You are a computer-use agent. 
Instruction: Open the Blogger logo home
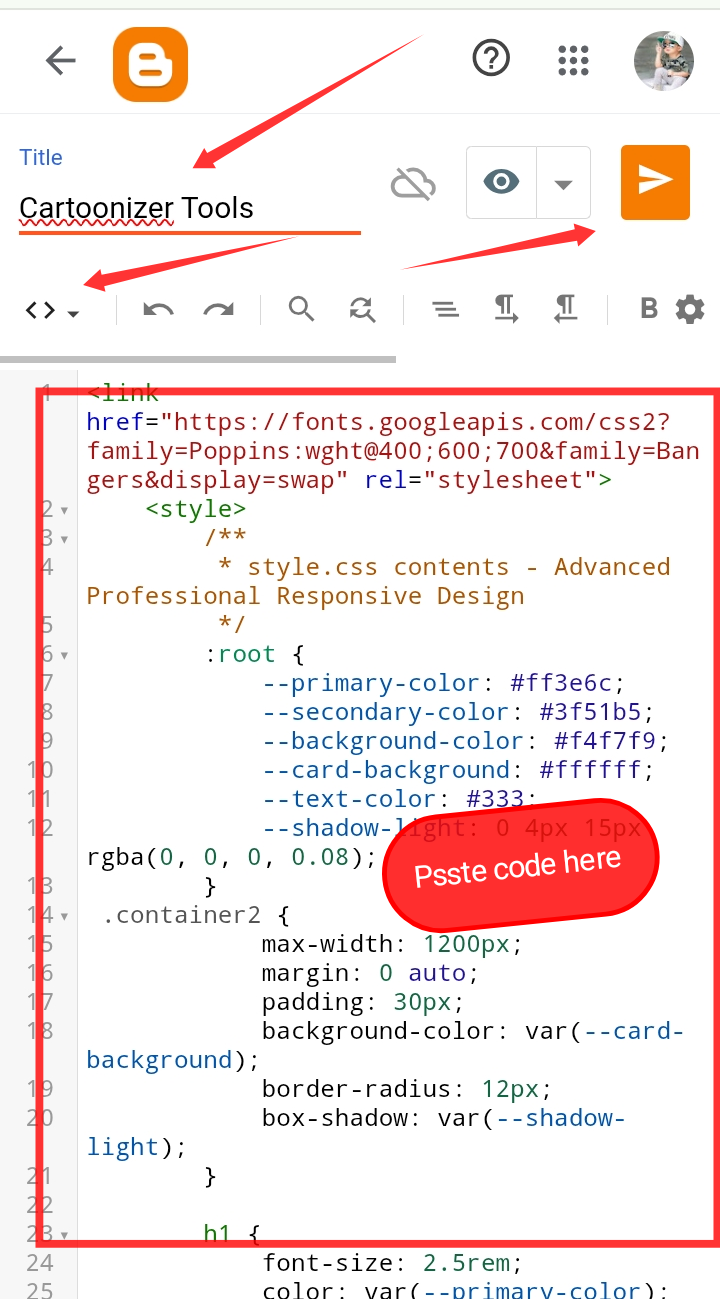click(150, 64)
